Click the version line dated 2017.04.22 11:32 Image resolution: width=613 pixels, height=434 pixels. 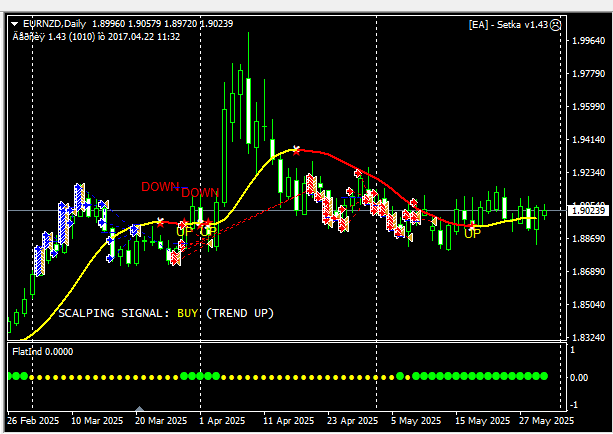[96, 37]
